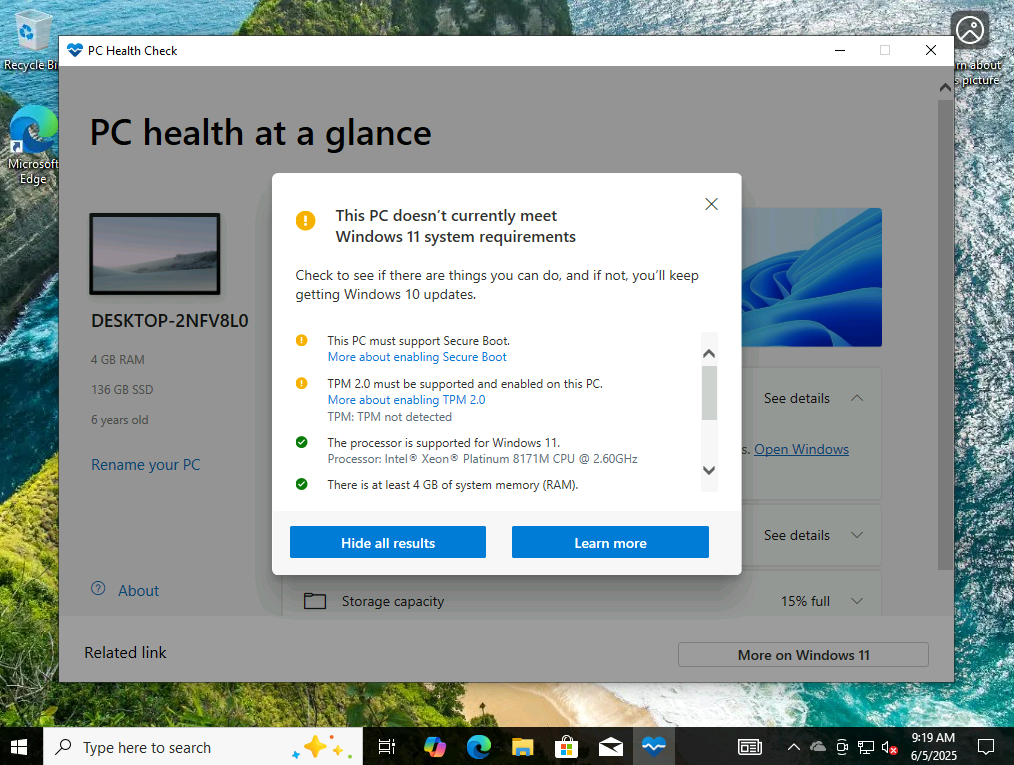Collapse the first See details chevron
Screen dimensions: 1014x765
coord(857,398)
